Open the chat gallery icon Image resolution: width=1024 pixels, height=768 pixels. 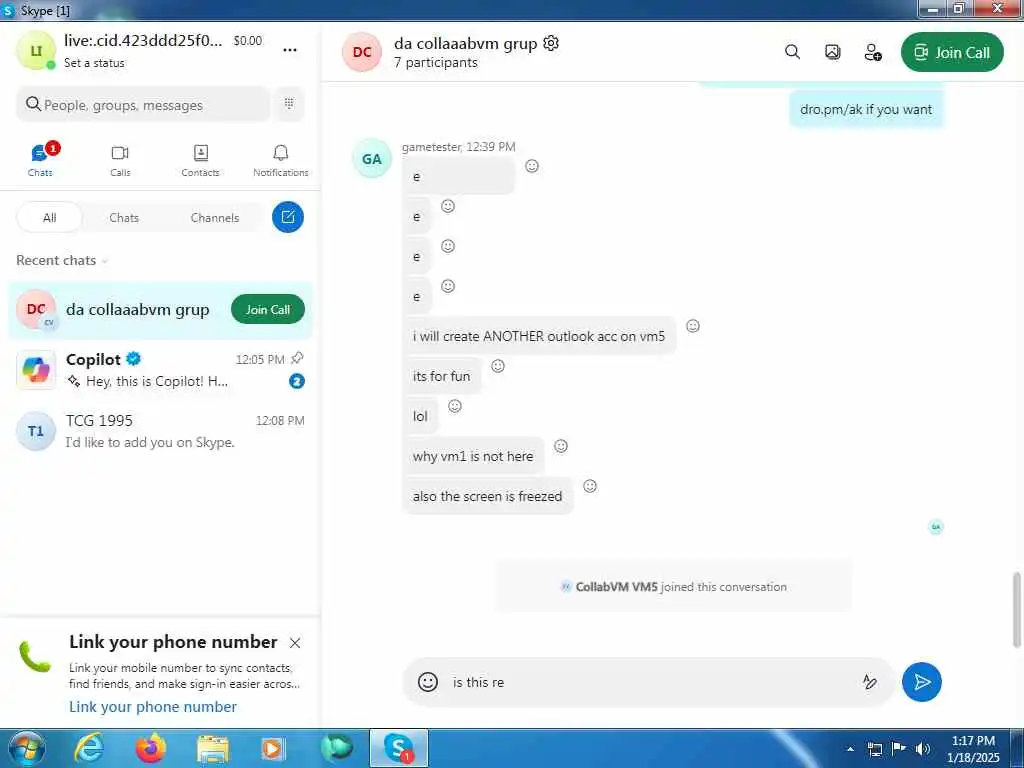pyautogui.click(x=833, y=52)
